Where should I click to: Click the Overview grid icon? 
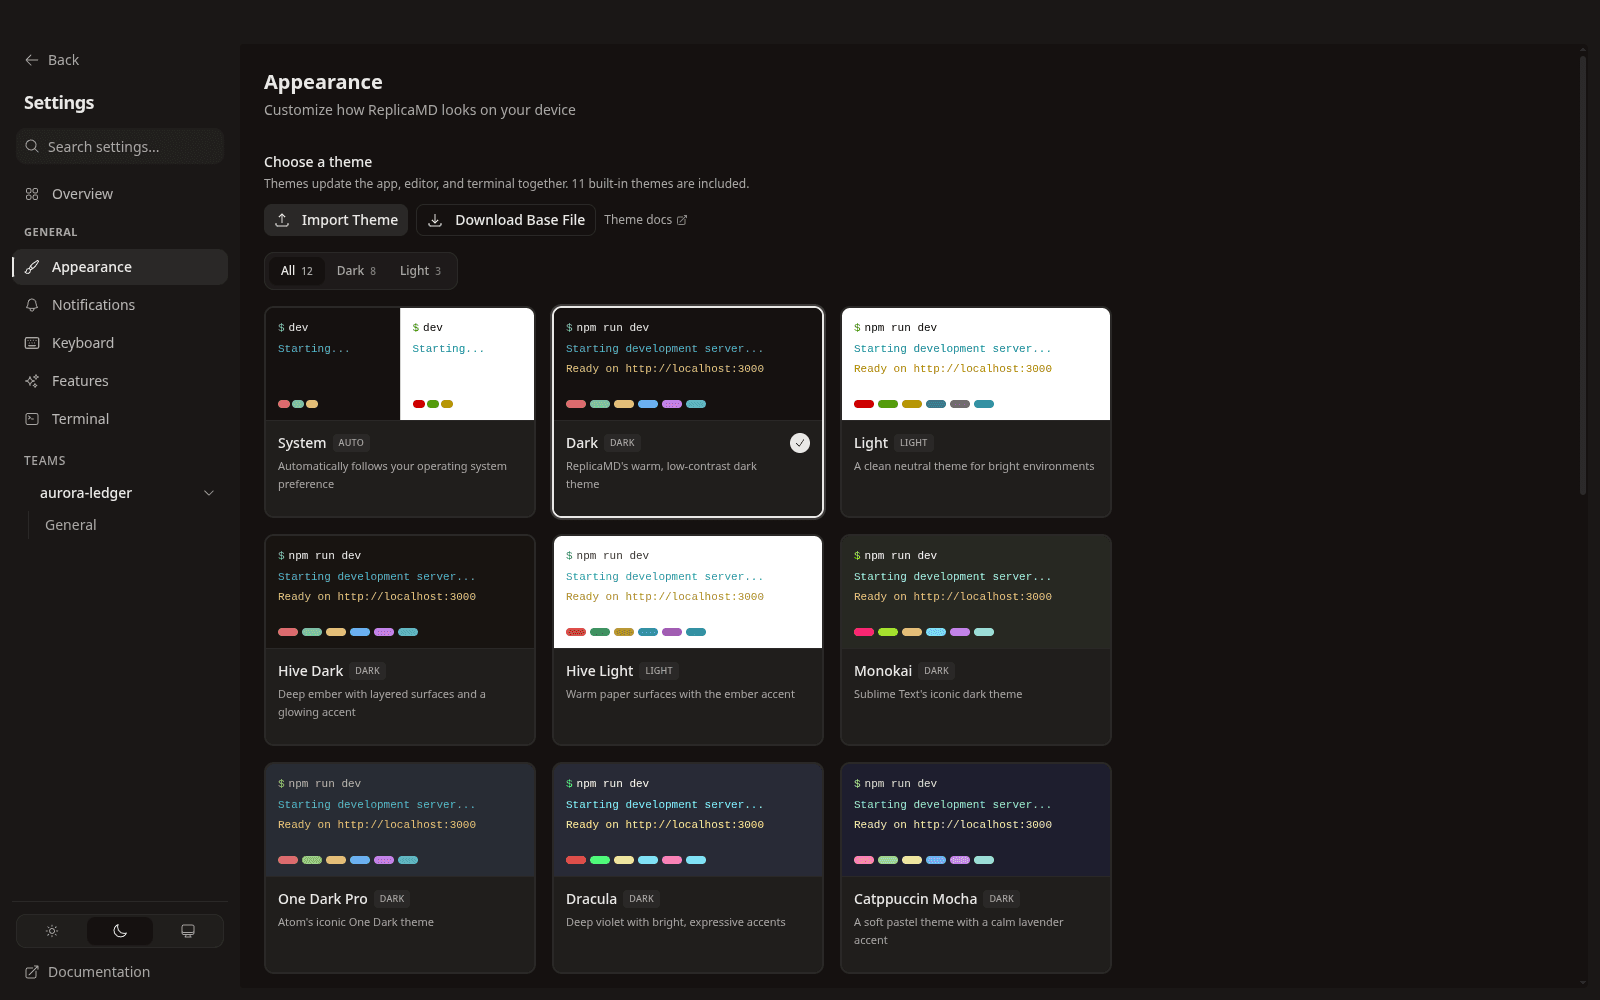(x=32, y=194)
